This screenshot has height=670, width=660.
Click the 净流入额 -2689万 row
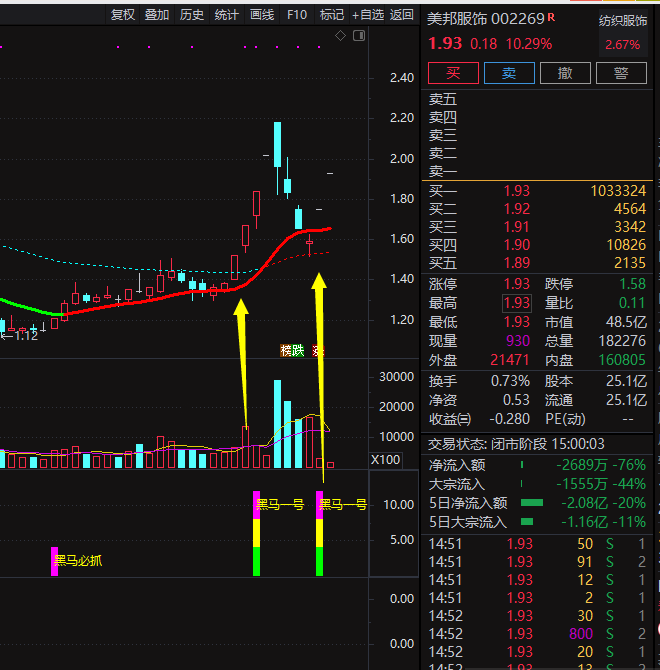coord(537,465)
